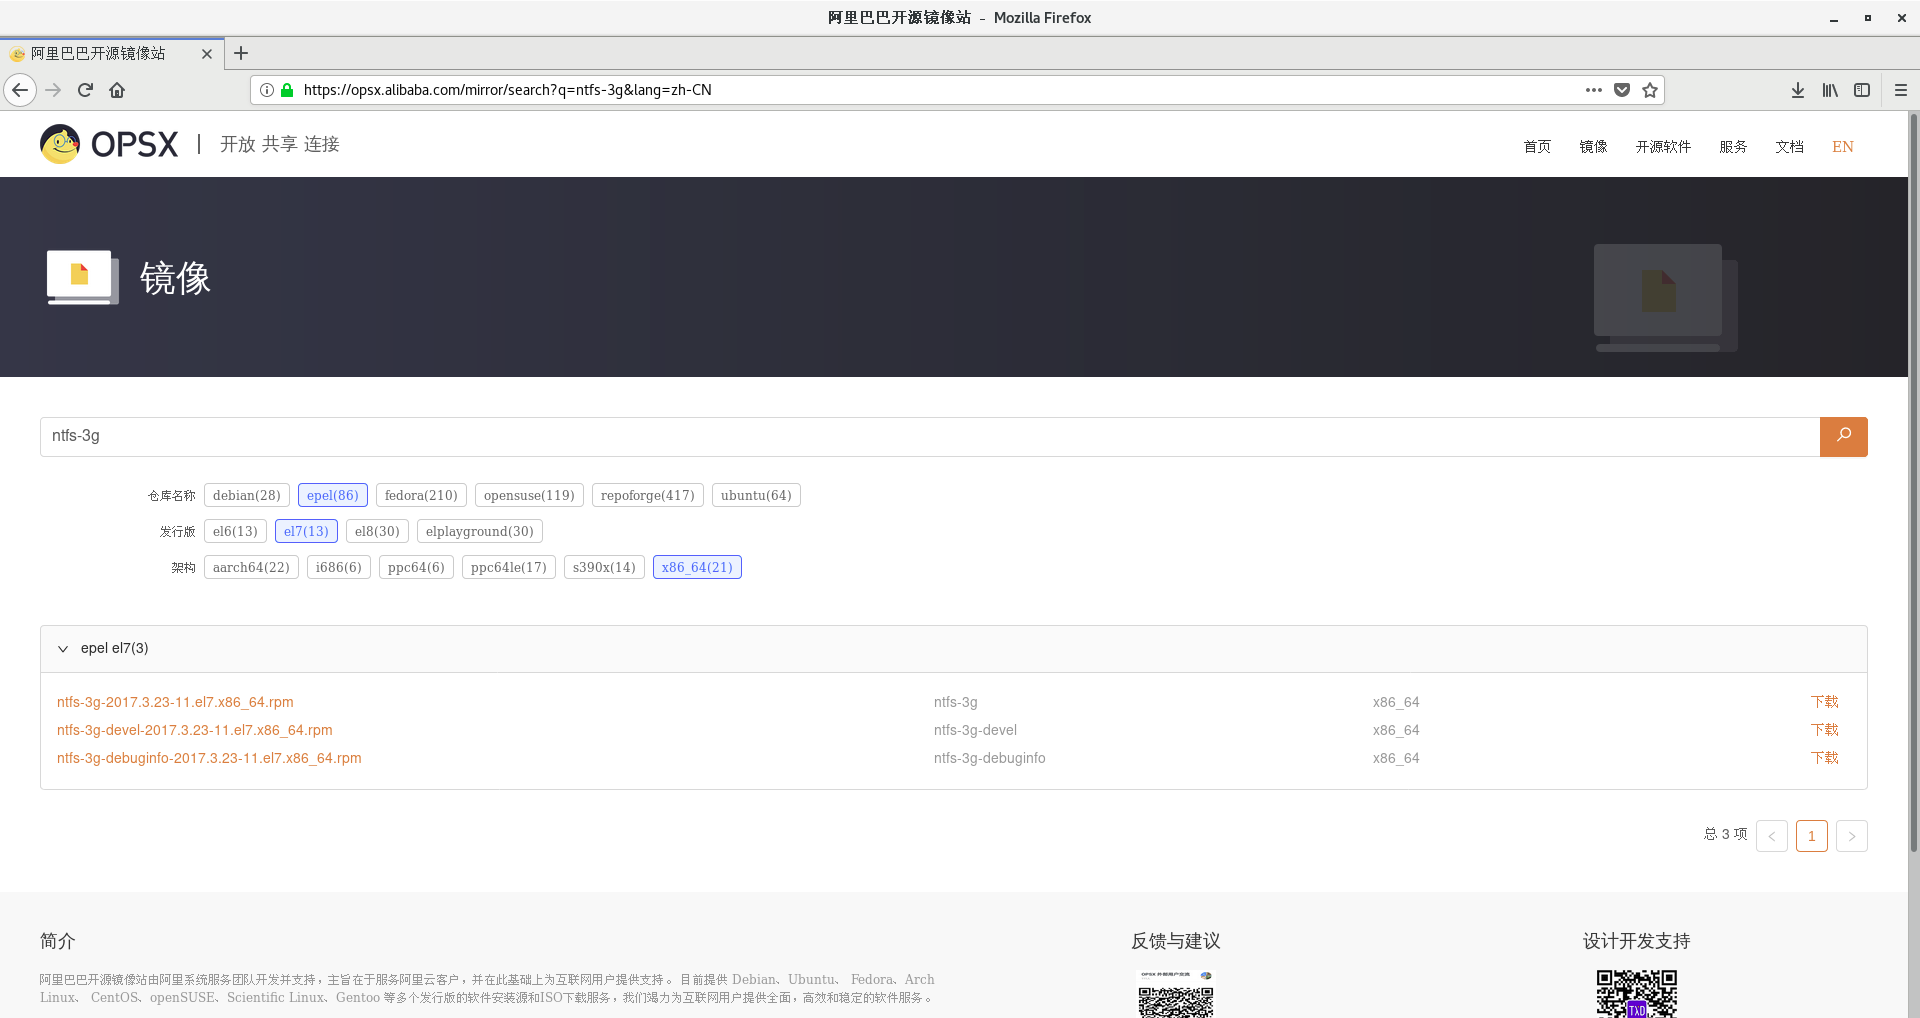Open 首页 in the site navigation
Viewport: 1920px width, 1018px height.
click(1537, 146)
